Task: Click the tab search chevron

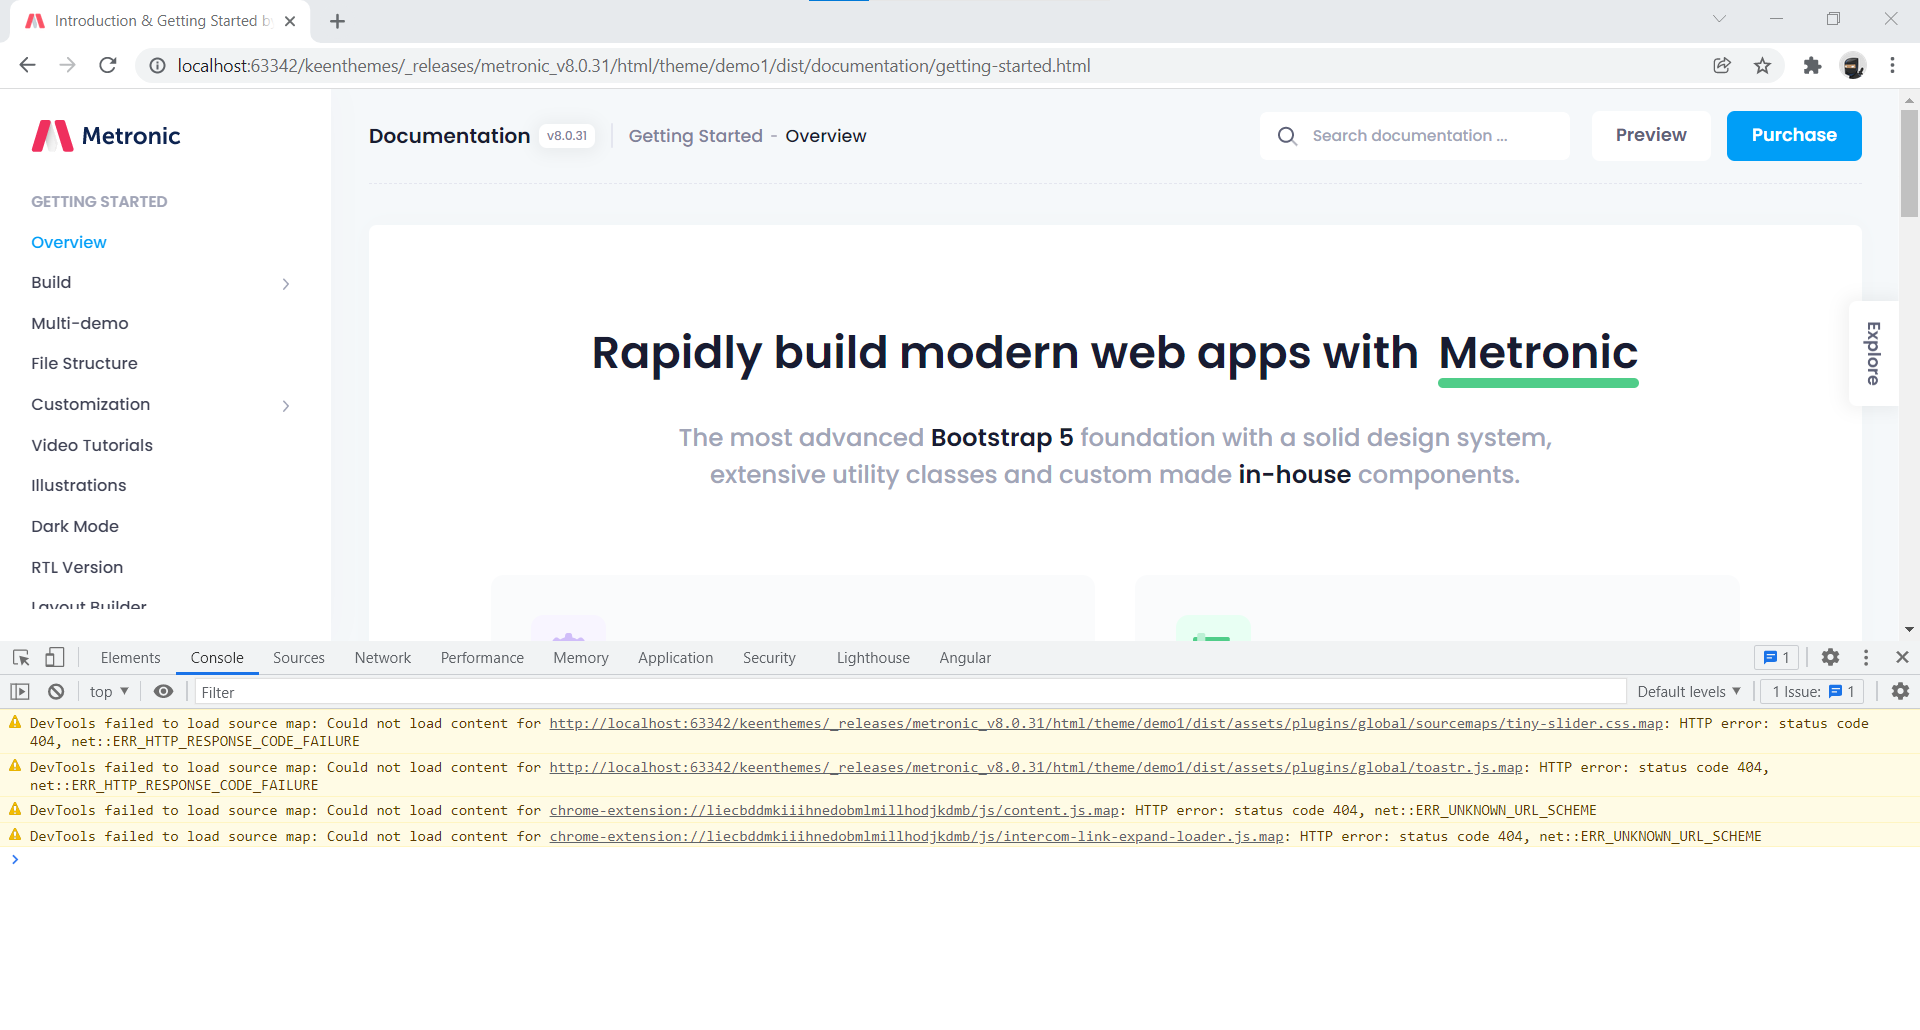Action: click(1719, 19)
